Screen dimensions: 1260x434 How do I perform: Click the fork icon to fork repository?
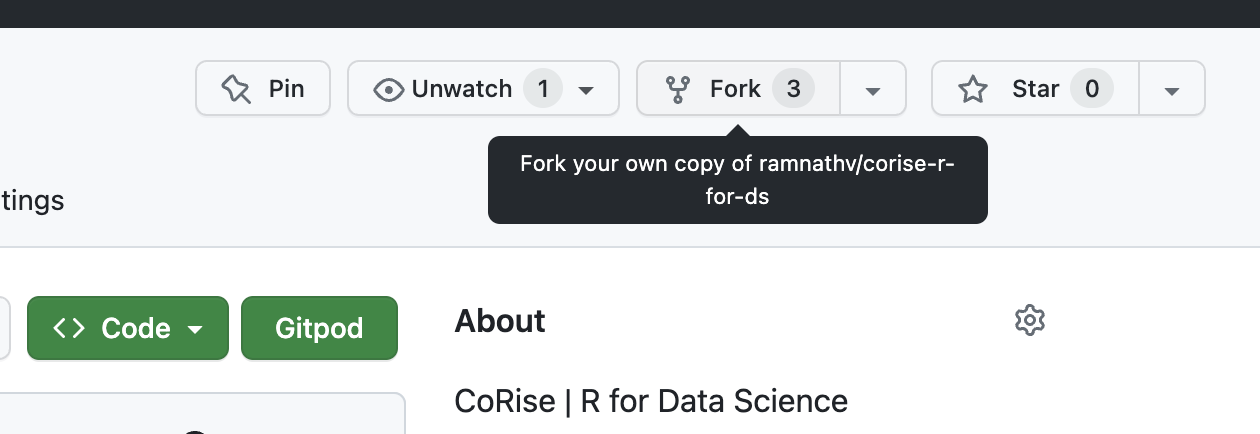pos(678,90)
